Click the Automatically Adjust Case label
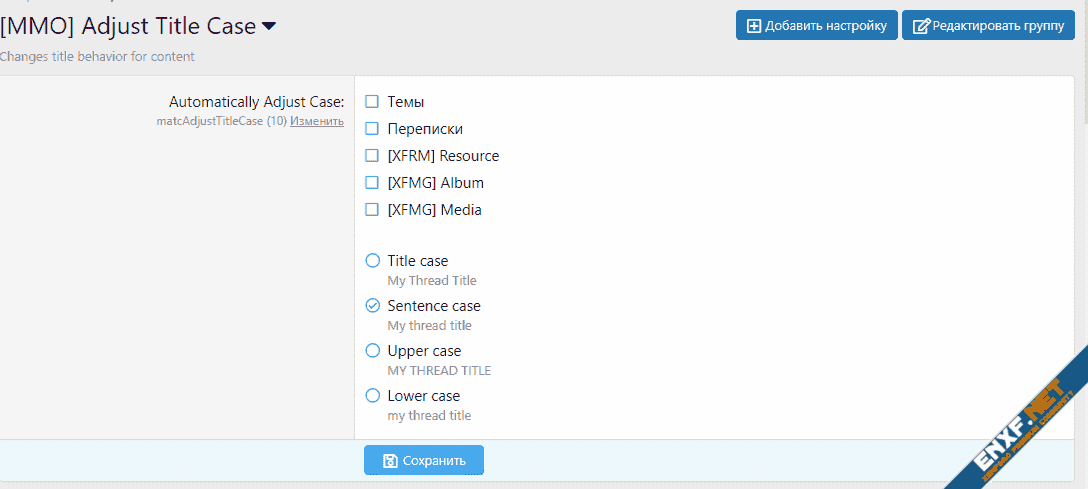 point(256,102)
